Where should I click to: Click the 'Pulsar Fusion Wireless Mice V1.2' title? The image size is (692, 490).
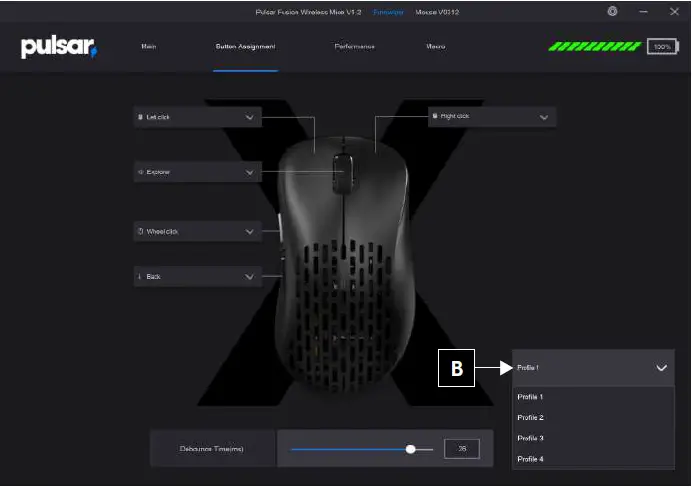coord(308,12)
